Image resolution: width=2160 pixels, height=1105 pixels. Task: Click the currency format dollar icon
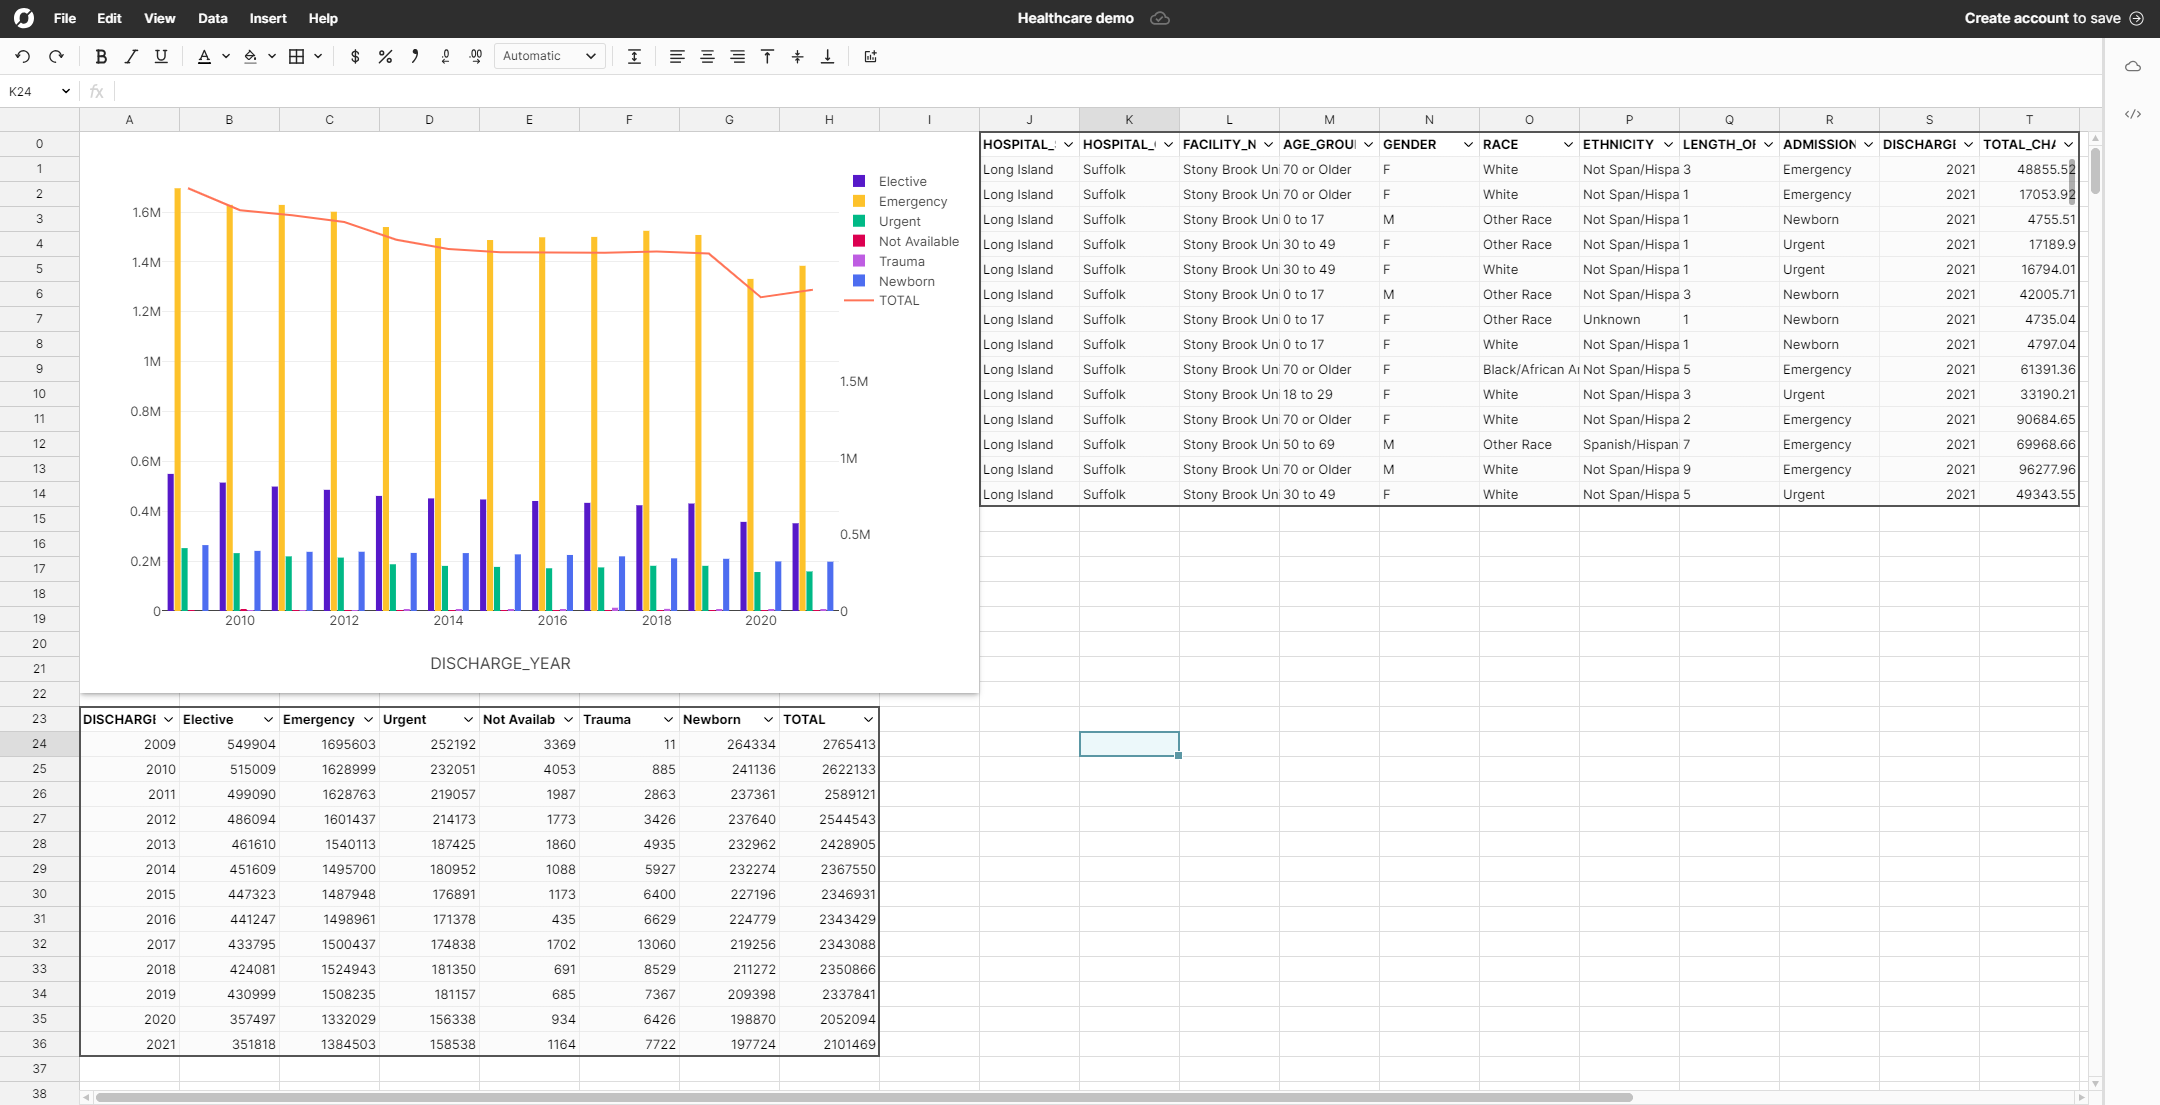354,56
